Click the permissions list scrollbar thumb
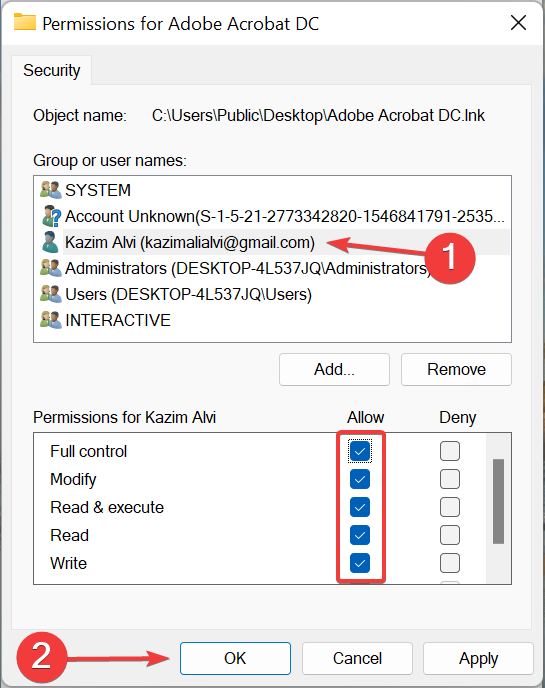Viewport: 545px width, 688px height. pyautogui.click(x=498, y=502)
